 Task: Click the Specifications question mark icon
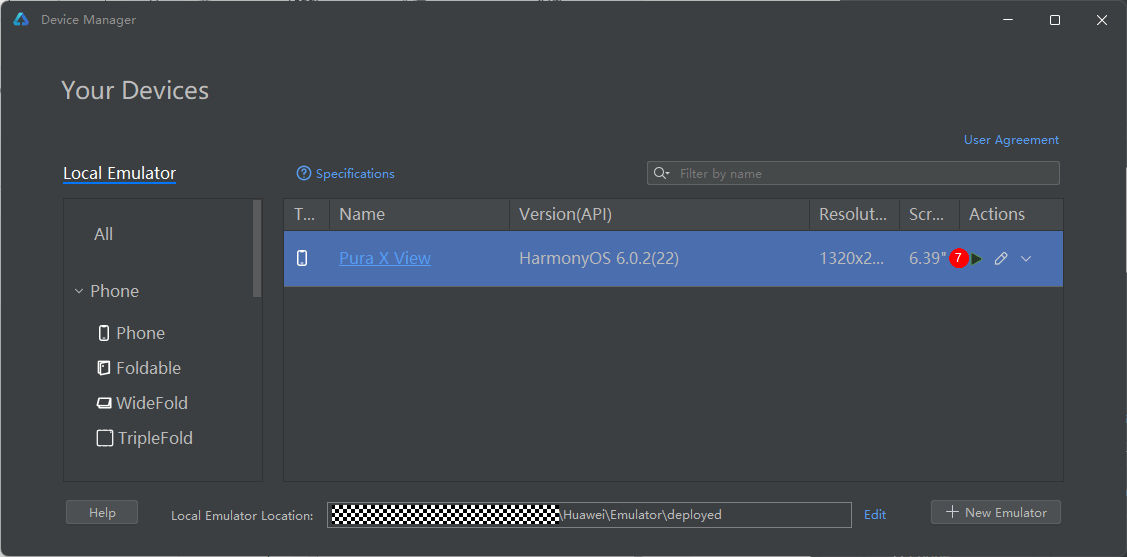click(304, 173)
